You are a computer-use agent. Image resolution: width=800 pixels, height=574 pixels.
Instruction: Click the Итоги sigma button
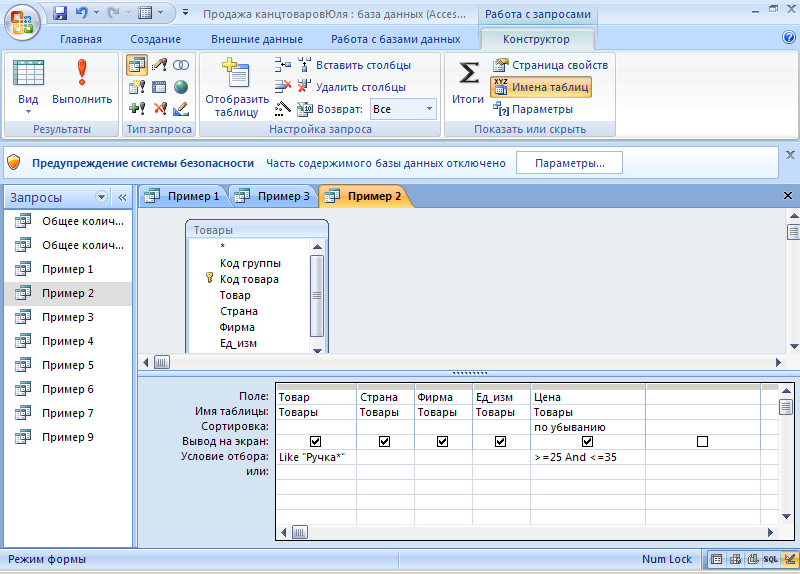468,82
